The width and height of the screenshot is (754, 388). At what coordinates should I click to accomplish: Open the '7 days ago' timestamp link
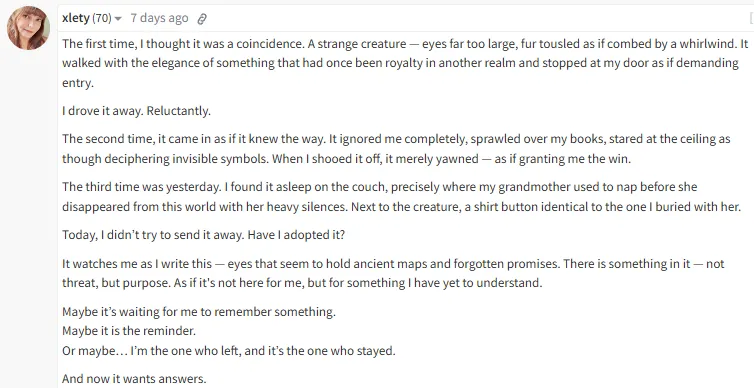[159, 18]
